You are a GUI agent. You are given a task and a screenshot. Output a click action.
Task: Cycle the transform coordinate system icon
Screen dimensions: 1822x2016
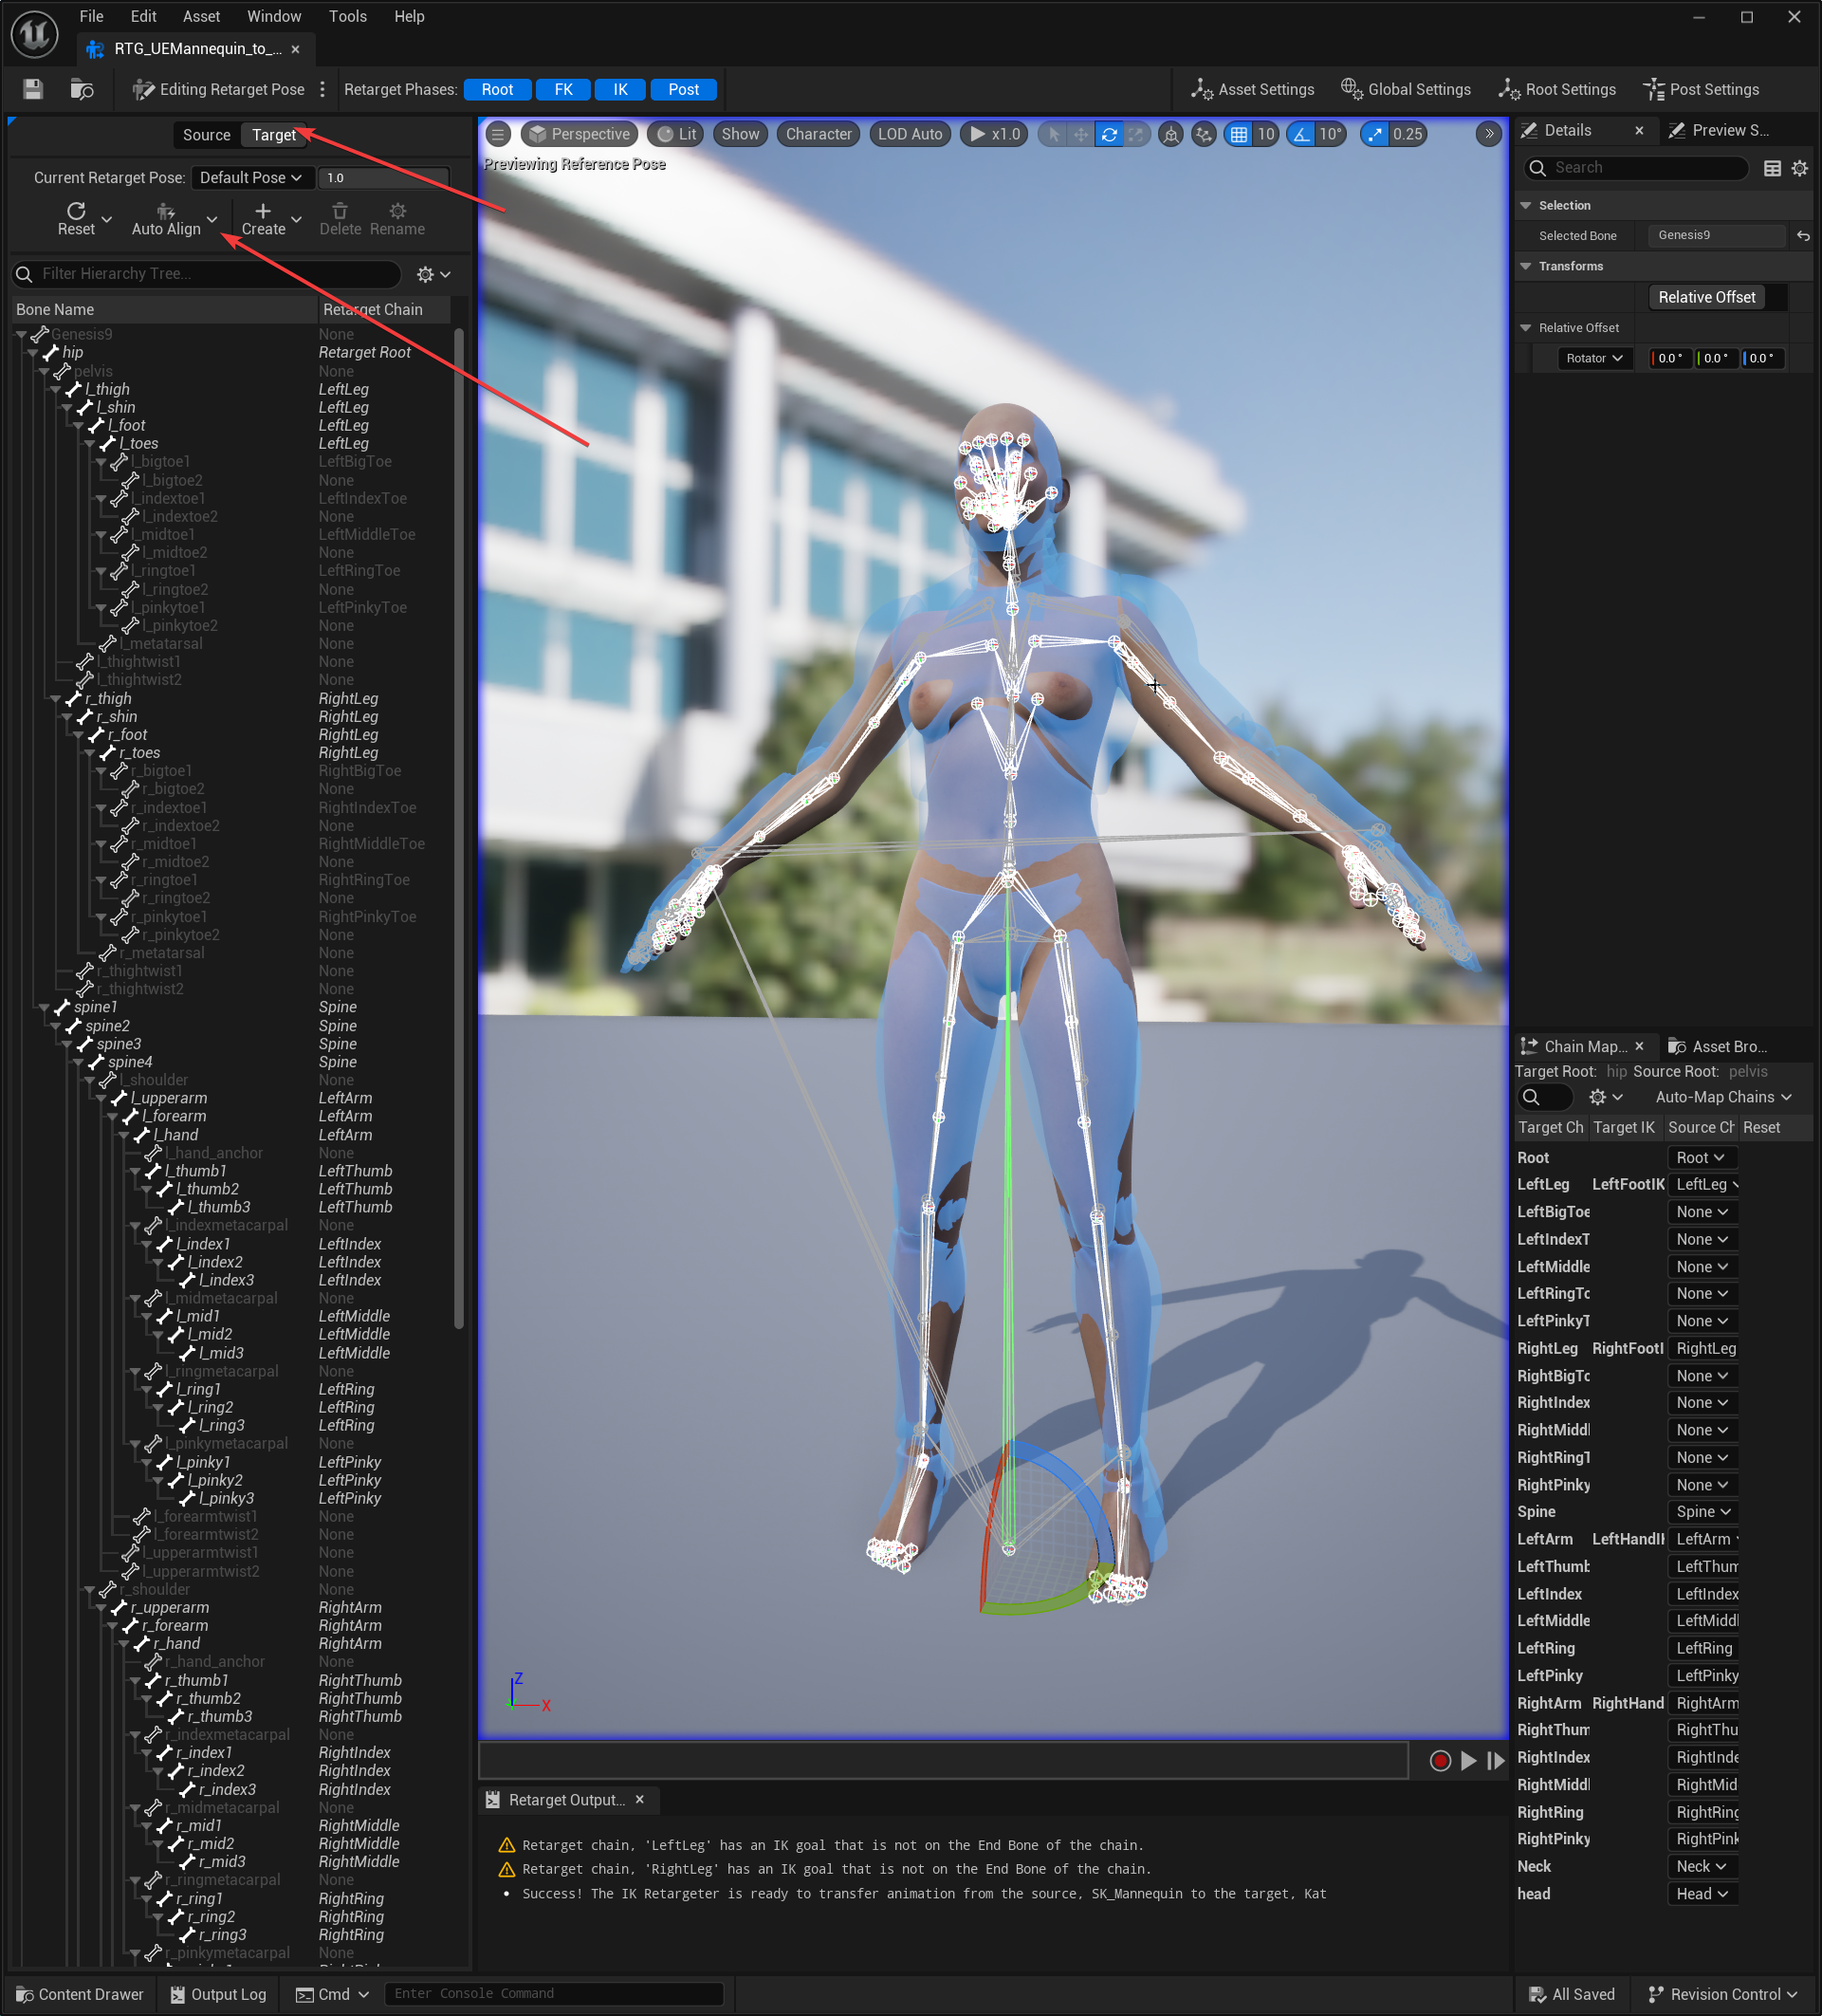pos(1171,134)
